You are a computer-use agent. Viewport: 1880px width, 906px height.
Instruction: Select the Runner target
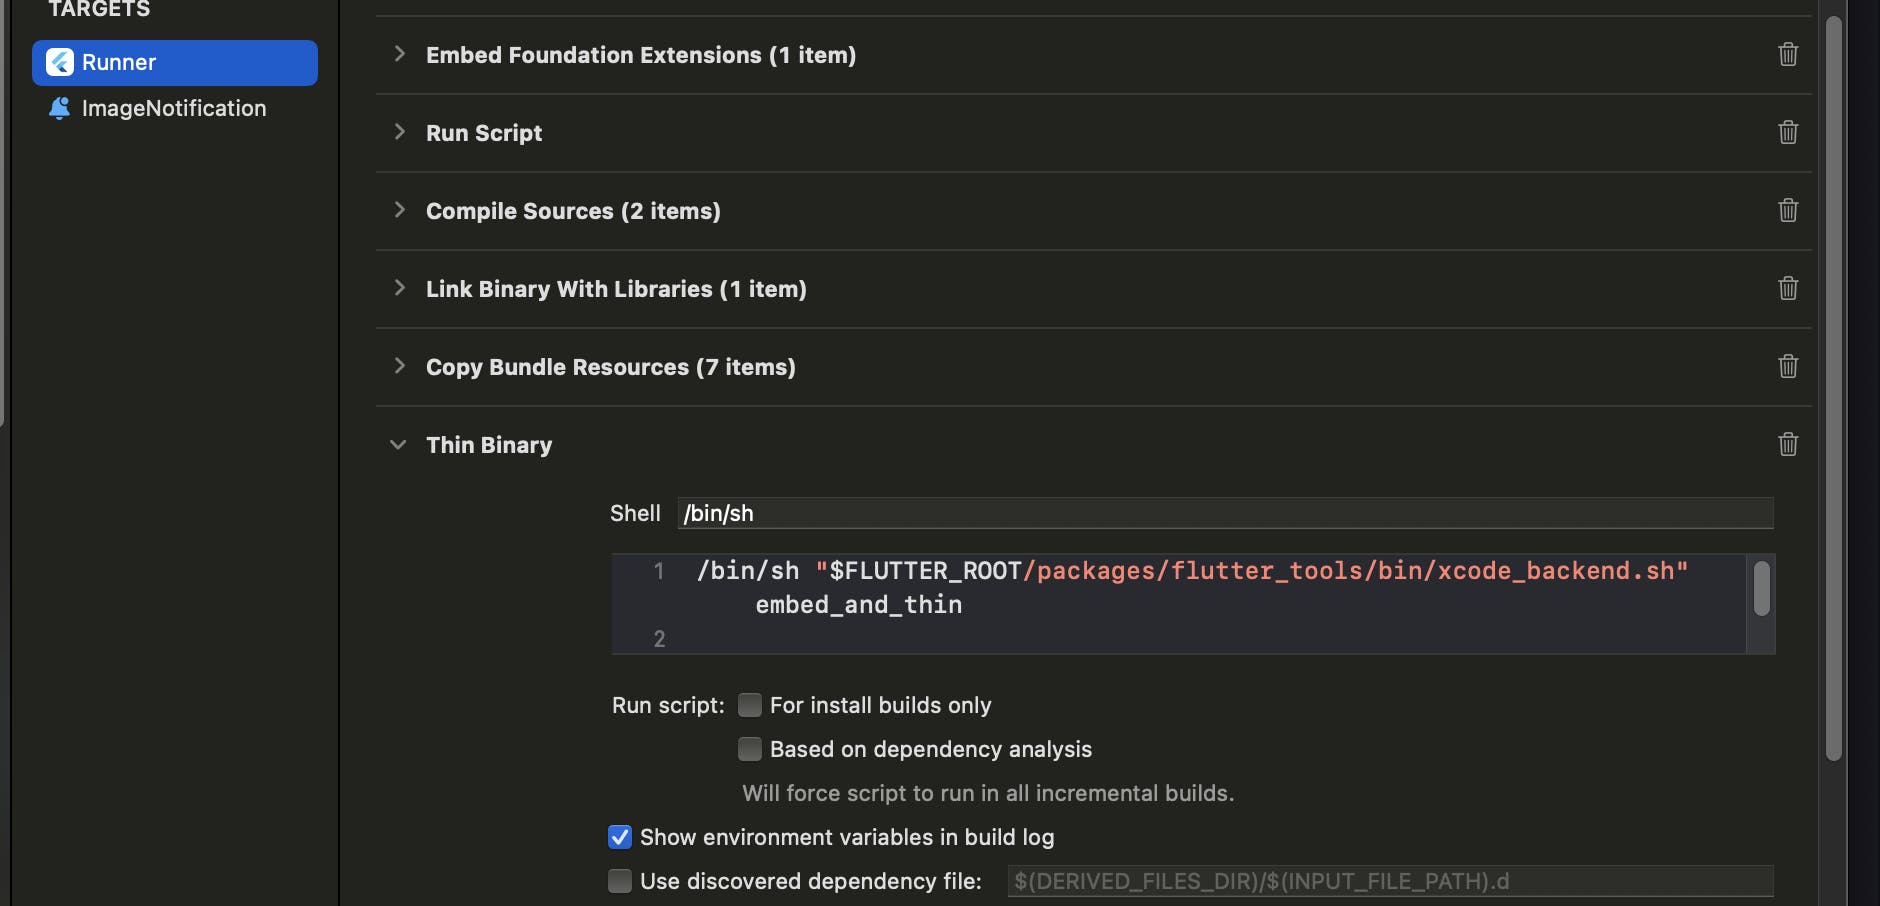pos(174,62)
